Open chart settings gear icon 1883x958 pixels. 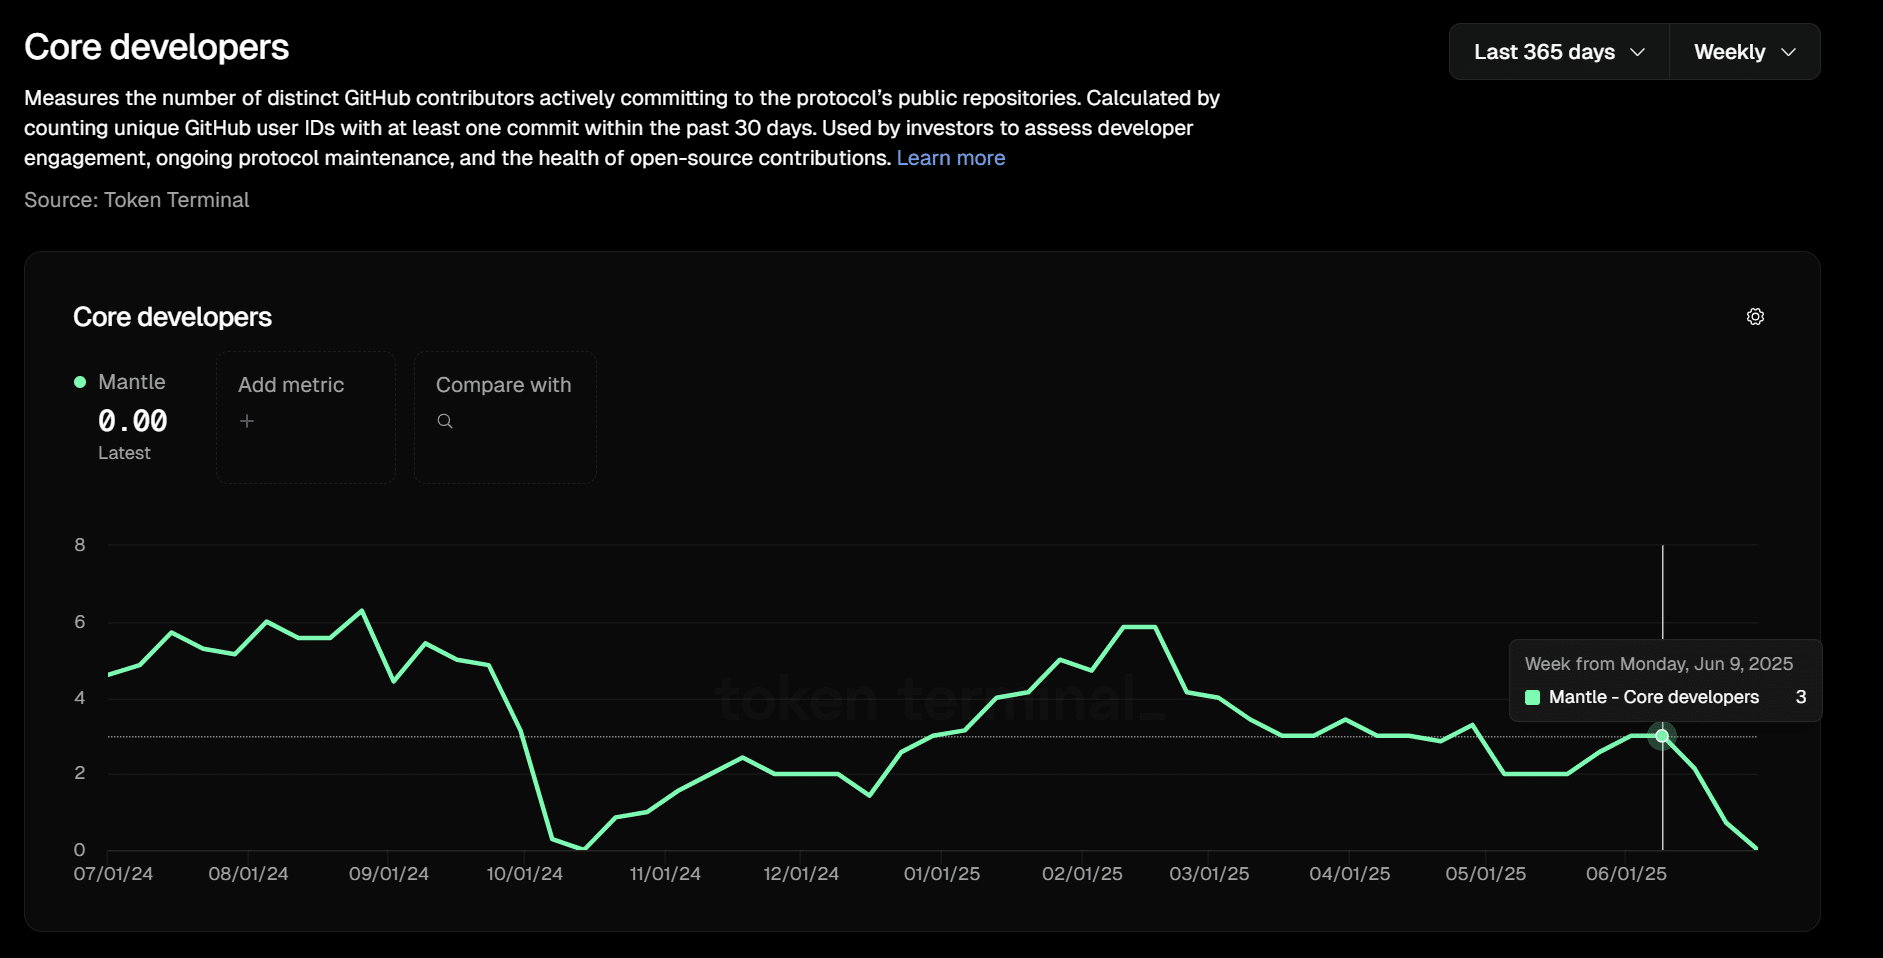click(1755, 317)
